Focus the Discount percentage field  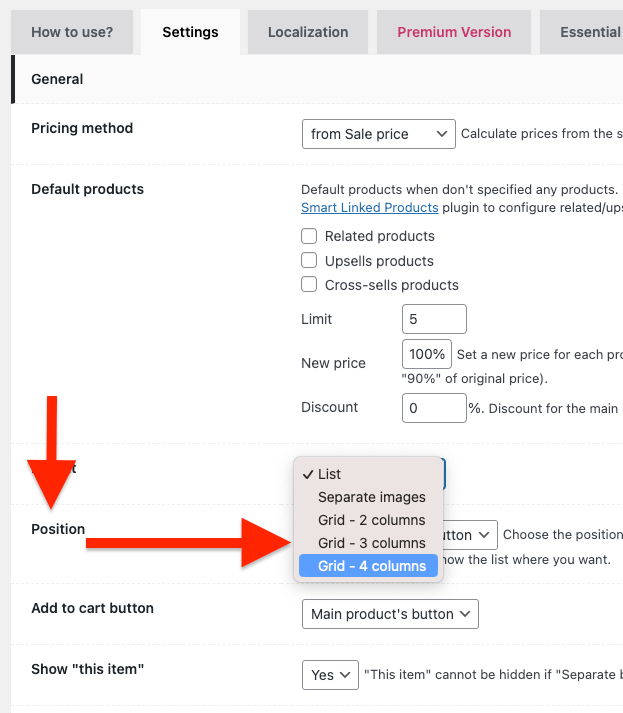click(x=434, y=408)
